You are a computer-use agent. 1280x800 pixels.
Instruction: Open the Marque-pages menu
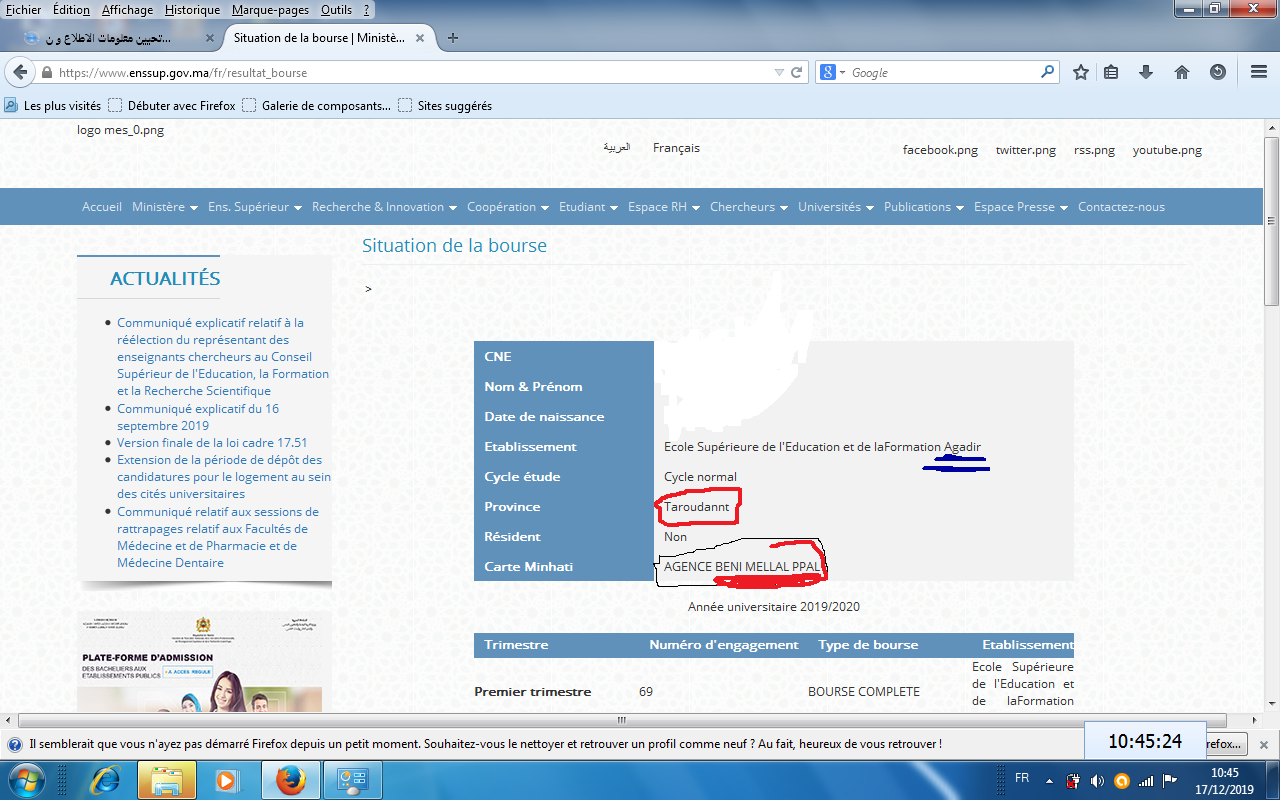click(270, 10)
